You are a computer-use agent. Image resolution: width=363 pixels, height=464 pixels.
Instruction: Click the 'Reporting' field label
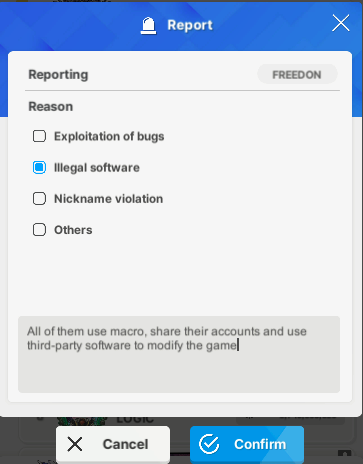pyautogui.click(x=58, y=75)
